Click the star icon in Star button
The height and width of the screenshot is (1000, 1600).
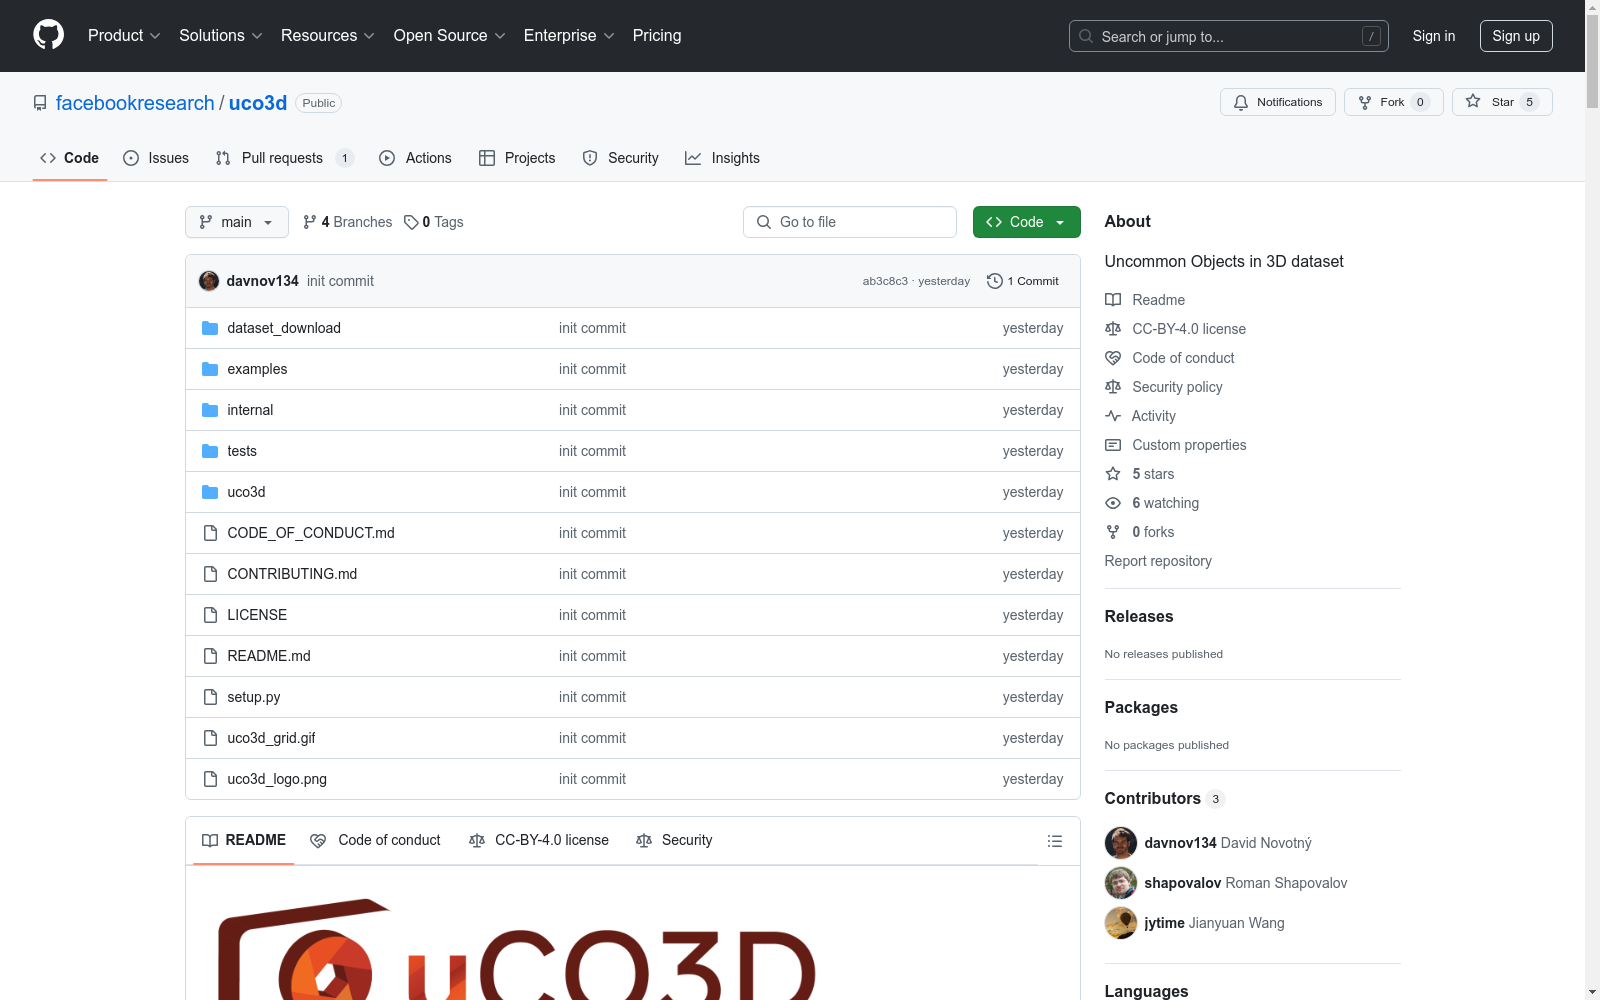1473,102
